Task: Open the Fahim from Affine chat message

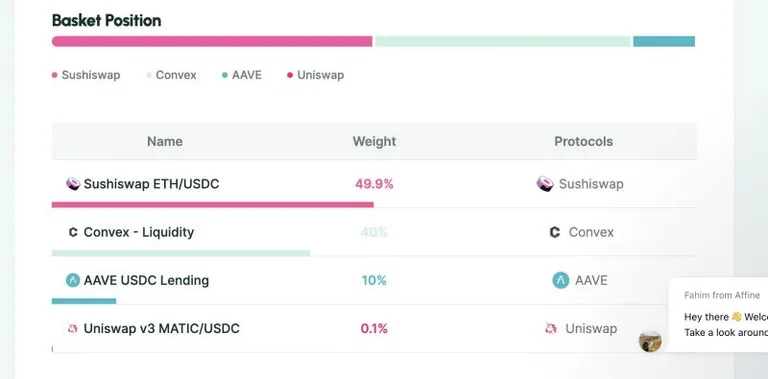Action: coord(718,314)
